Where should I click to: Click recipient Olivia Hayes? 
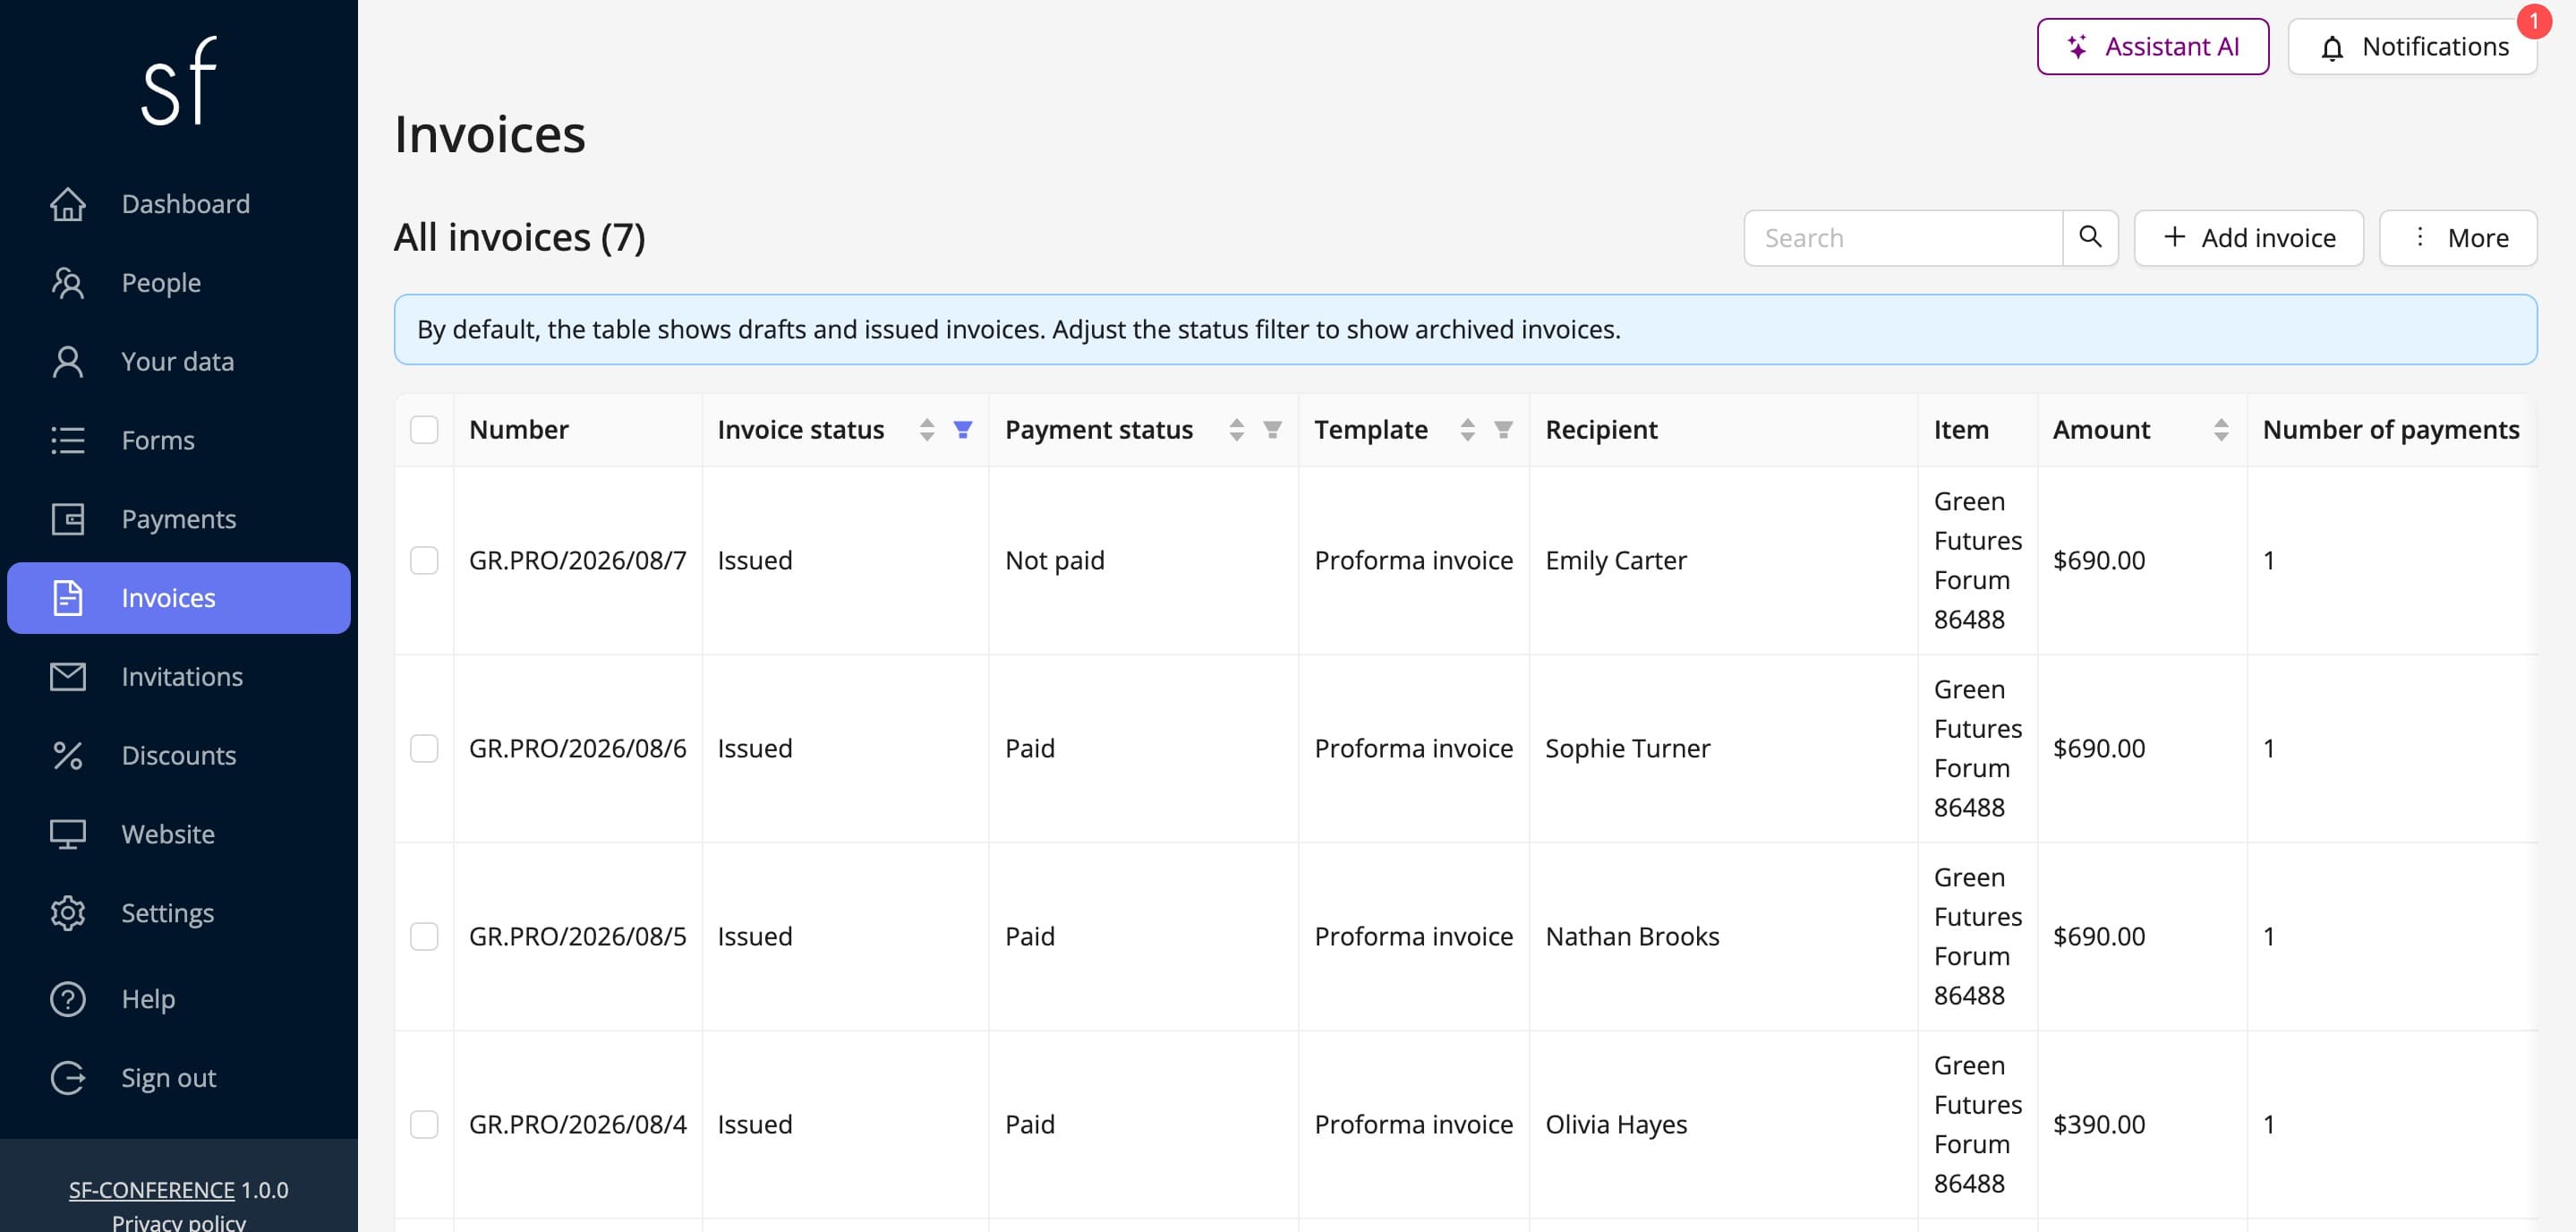point(1615,1124)
